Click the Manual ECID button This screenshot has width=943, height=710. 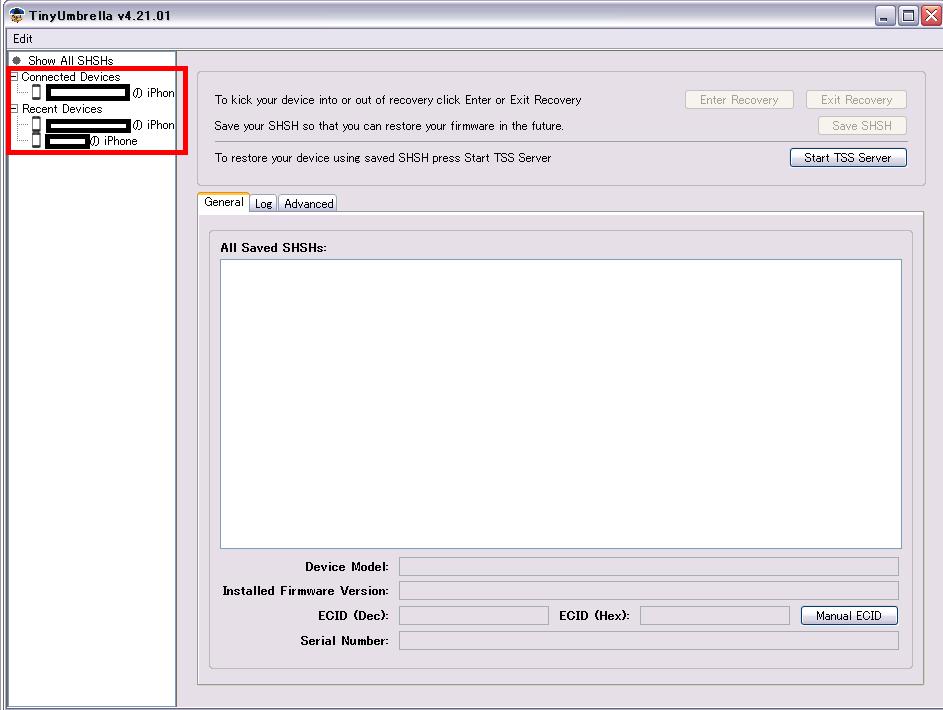point(849,616)
